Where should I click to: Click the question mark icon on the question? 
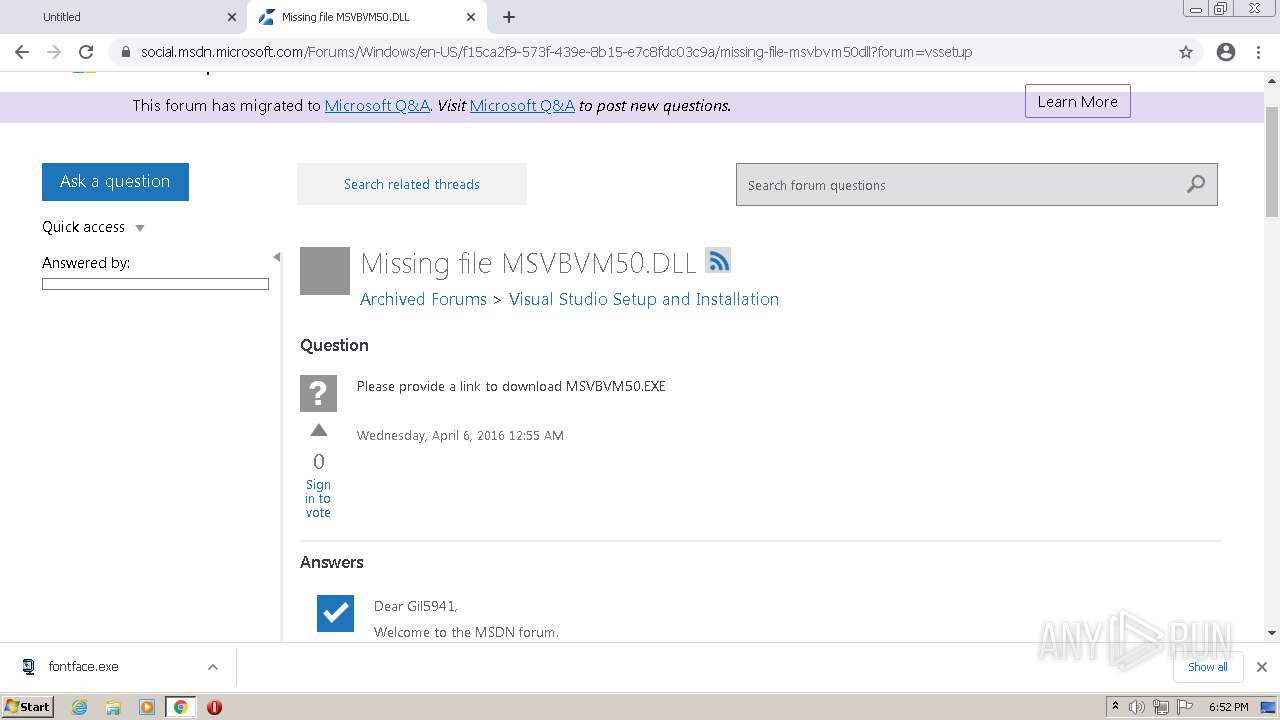pos(318,393)
